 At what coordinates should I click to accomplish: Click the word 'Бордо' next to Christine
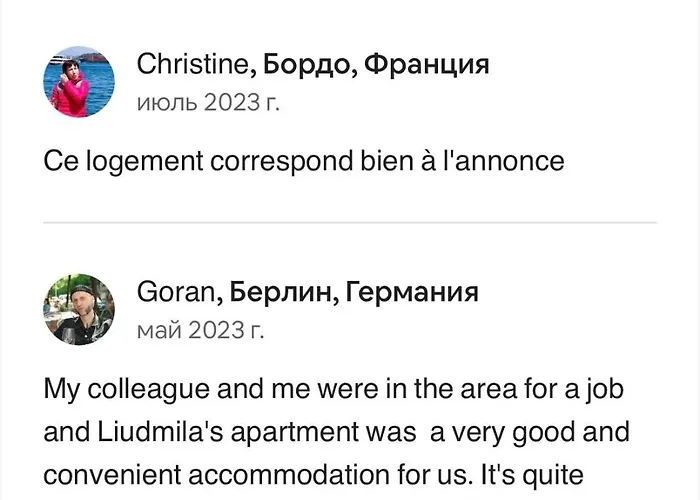(307, 66)
